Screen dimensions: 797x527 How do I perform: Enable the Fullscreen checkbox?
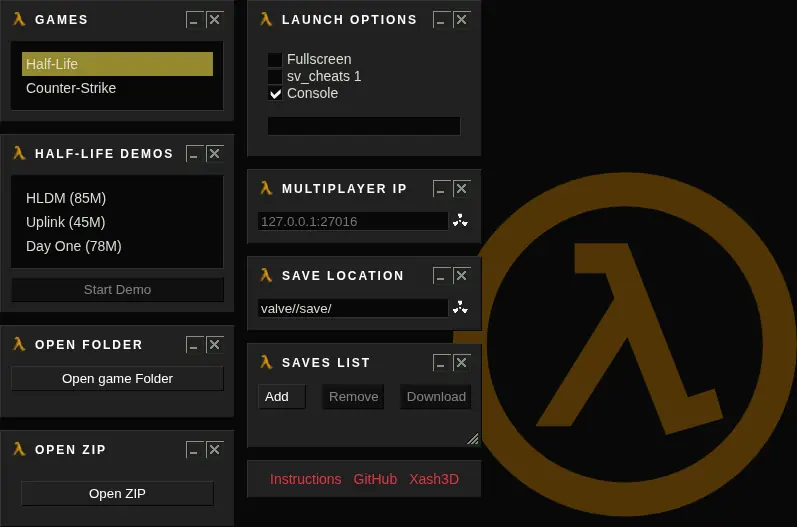(x=275, y=60)
